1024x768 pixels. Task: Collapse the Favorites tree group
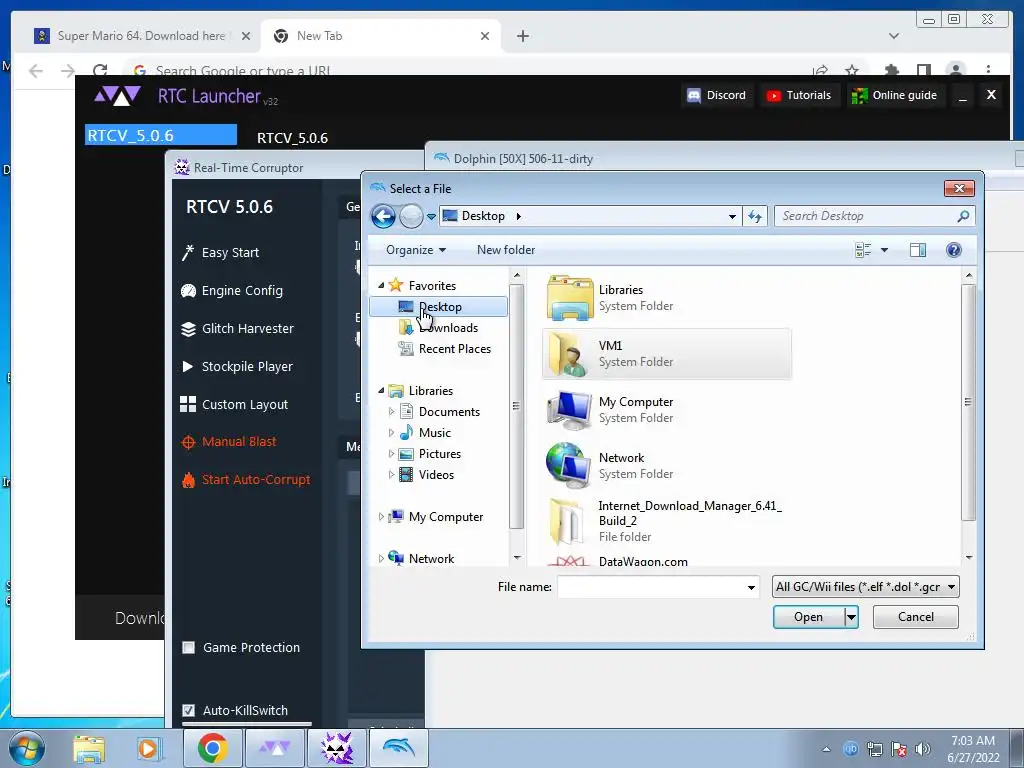point(381,285)
